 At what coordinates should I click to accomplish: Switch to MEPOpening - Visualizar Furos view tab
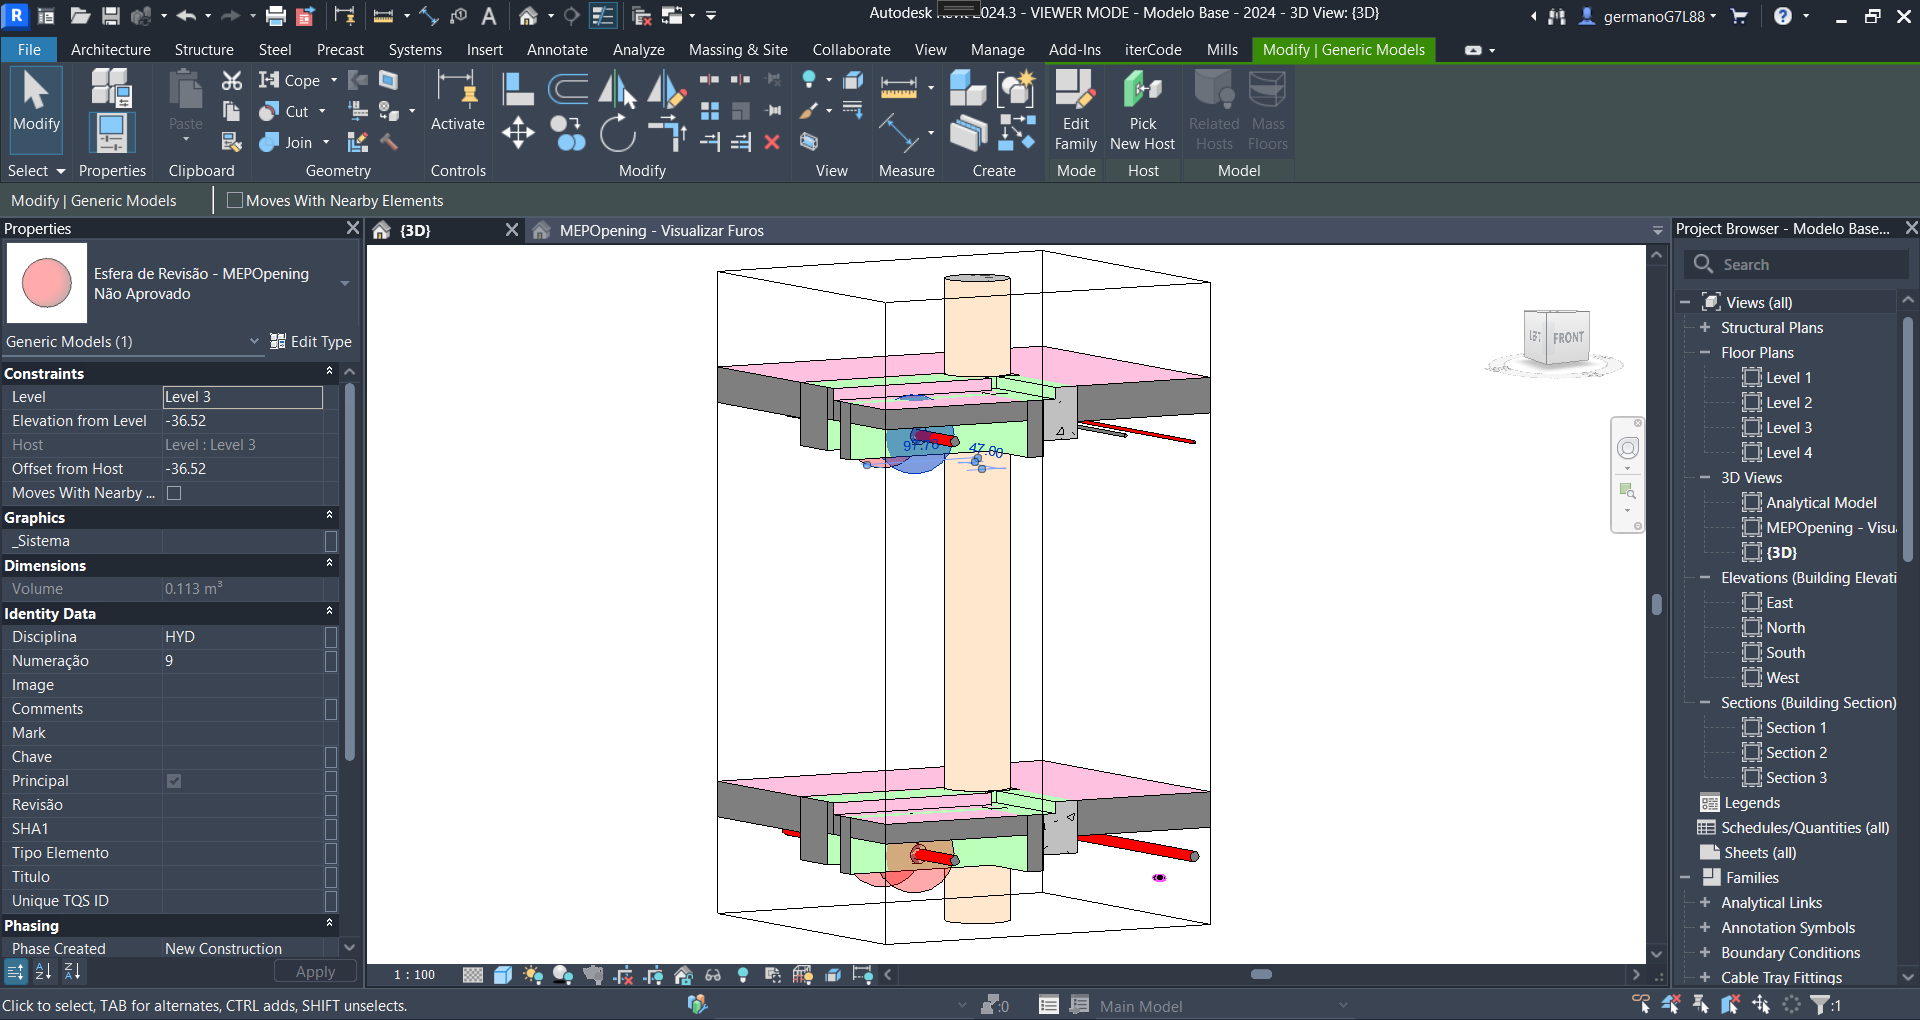click(x=660, y=231)
